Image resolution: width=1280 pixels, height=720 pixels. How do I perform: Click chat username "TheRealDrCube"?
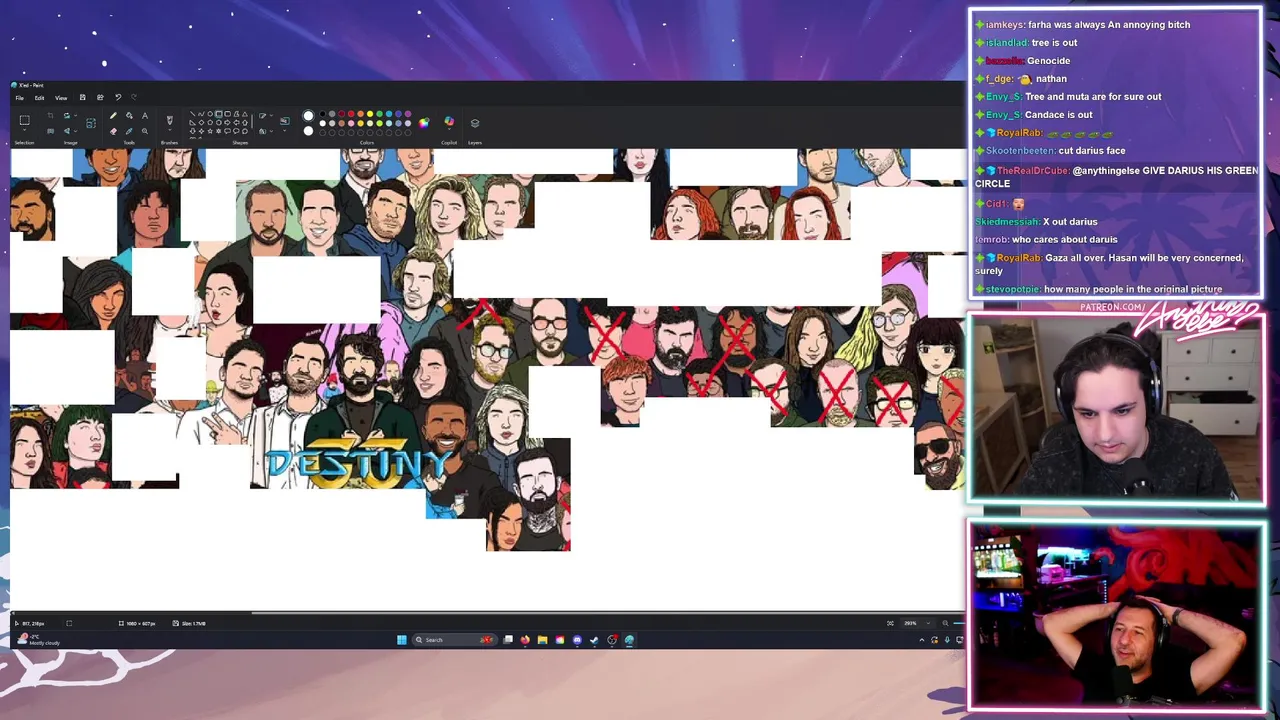[1032, 171]
